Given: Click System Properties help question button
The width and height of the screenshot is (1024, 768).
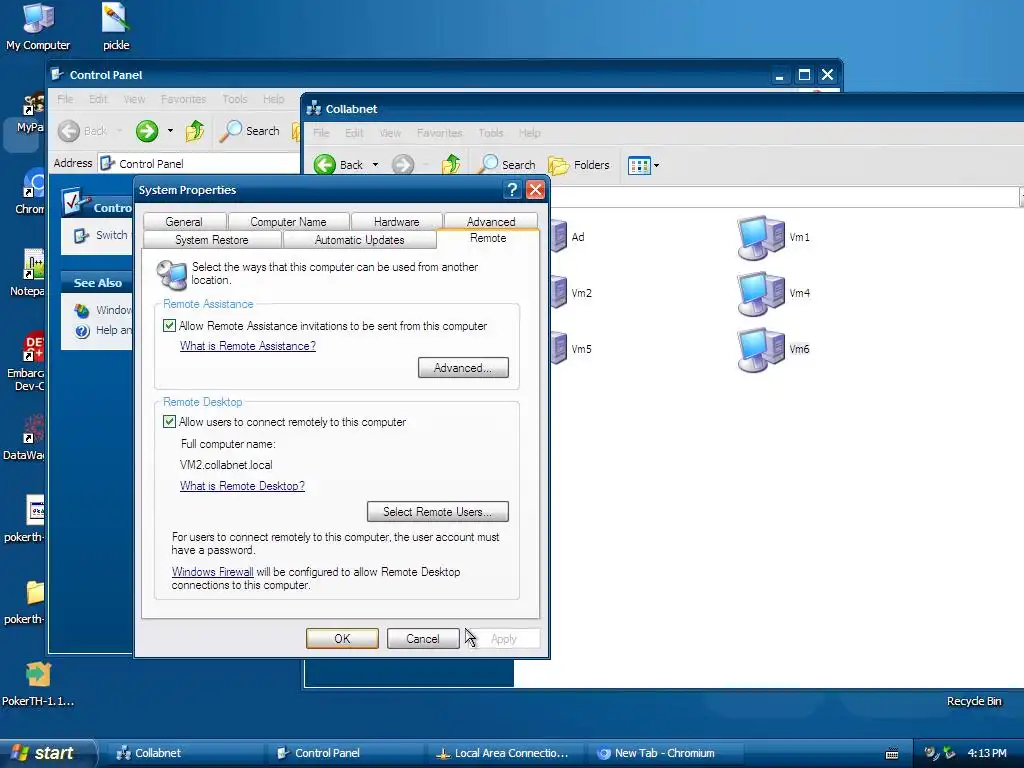Looking at the screenshot, I should pos(513,189).
